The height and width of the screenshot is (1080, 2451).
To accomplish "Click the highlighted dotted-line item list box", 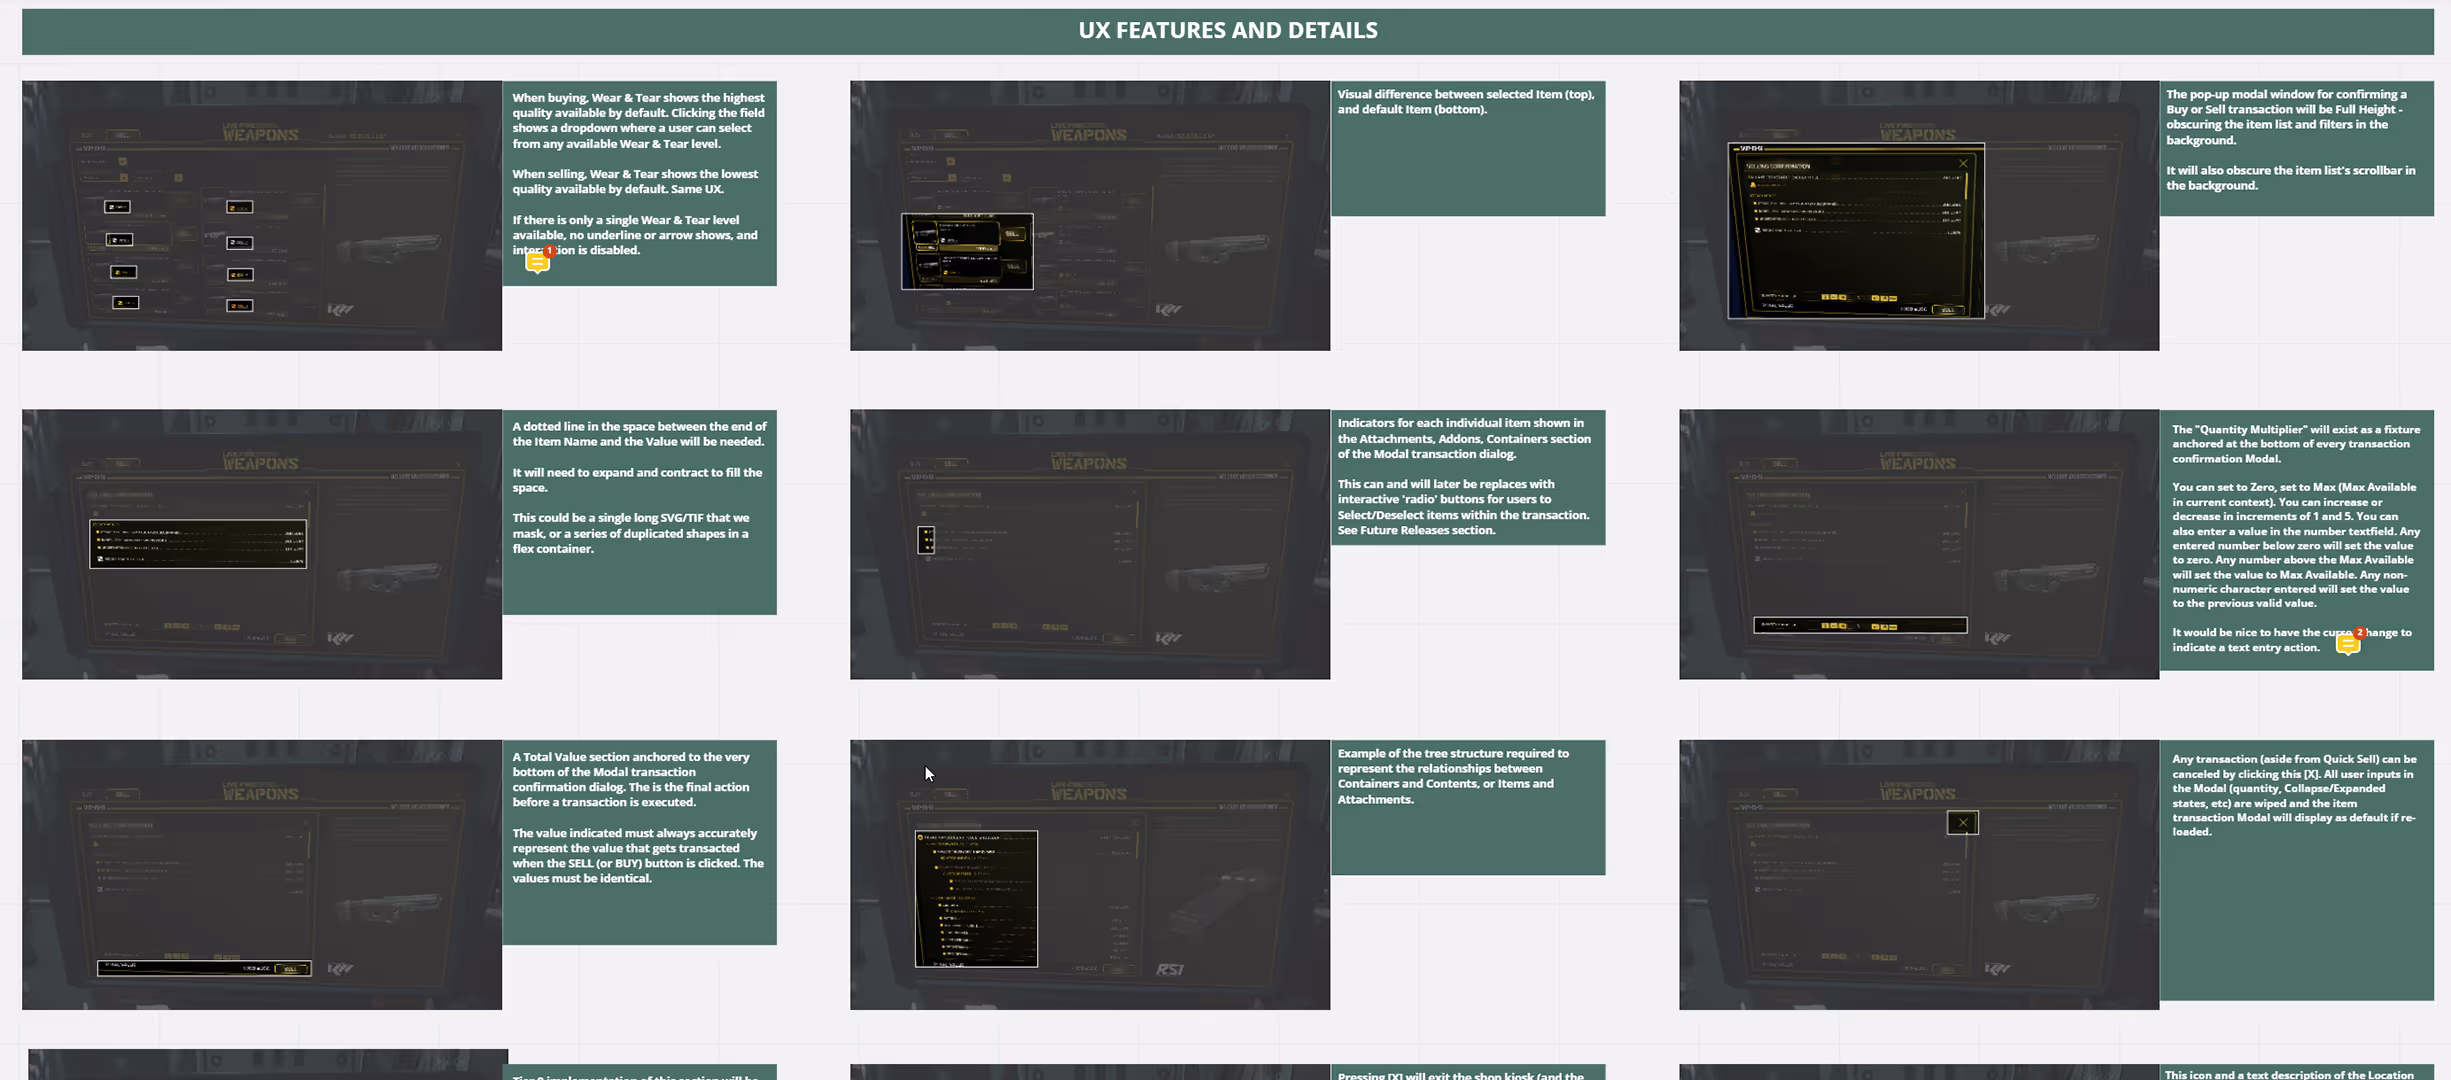I will point(198,544).
